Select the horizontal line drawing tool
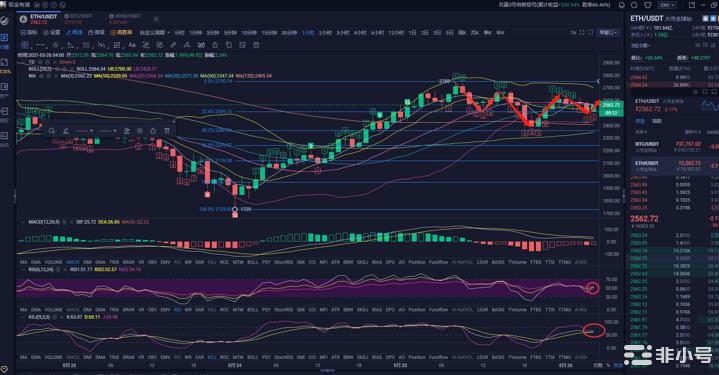Viewport: 719px width, 375px height. [40, 45]
